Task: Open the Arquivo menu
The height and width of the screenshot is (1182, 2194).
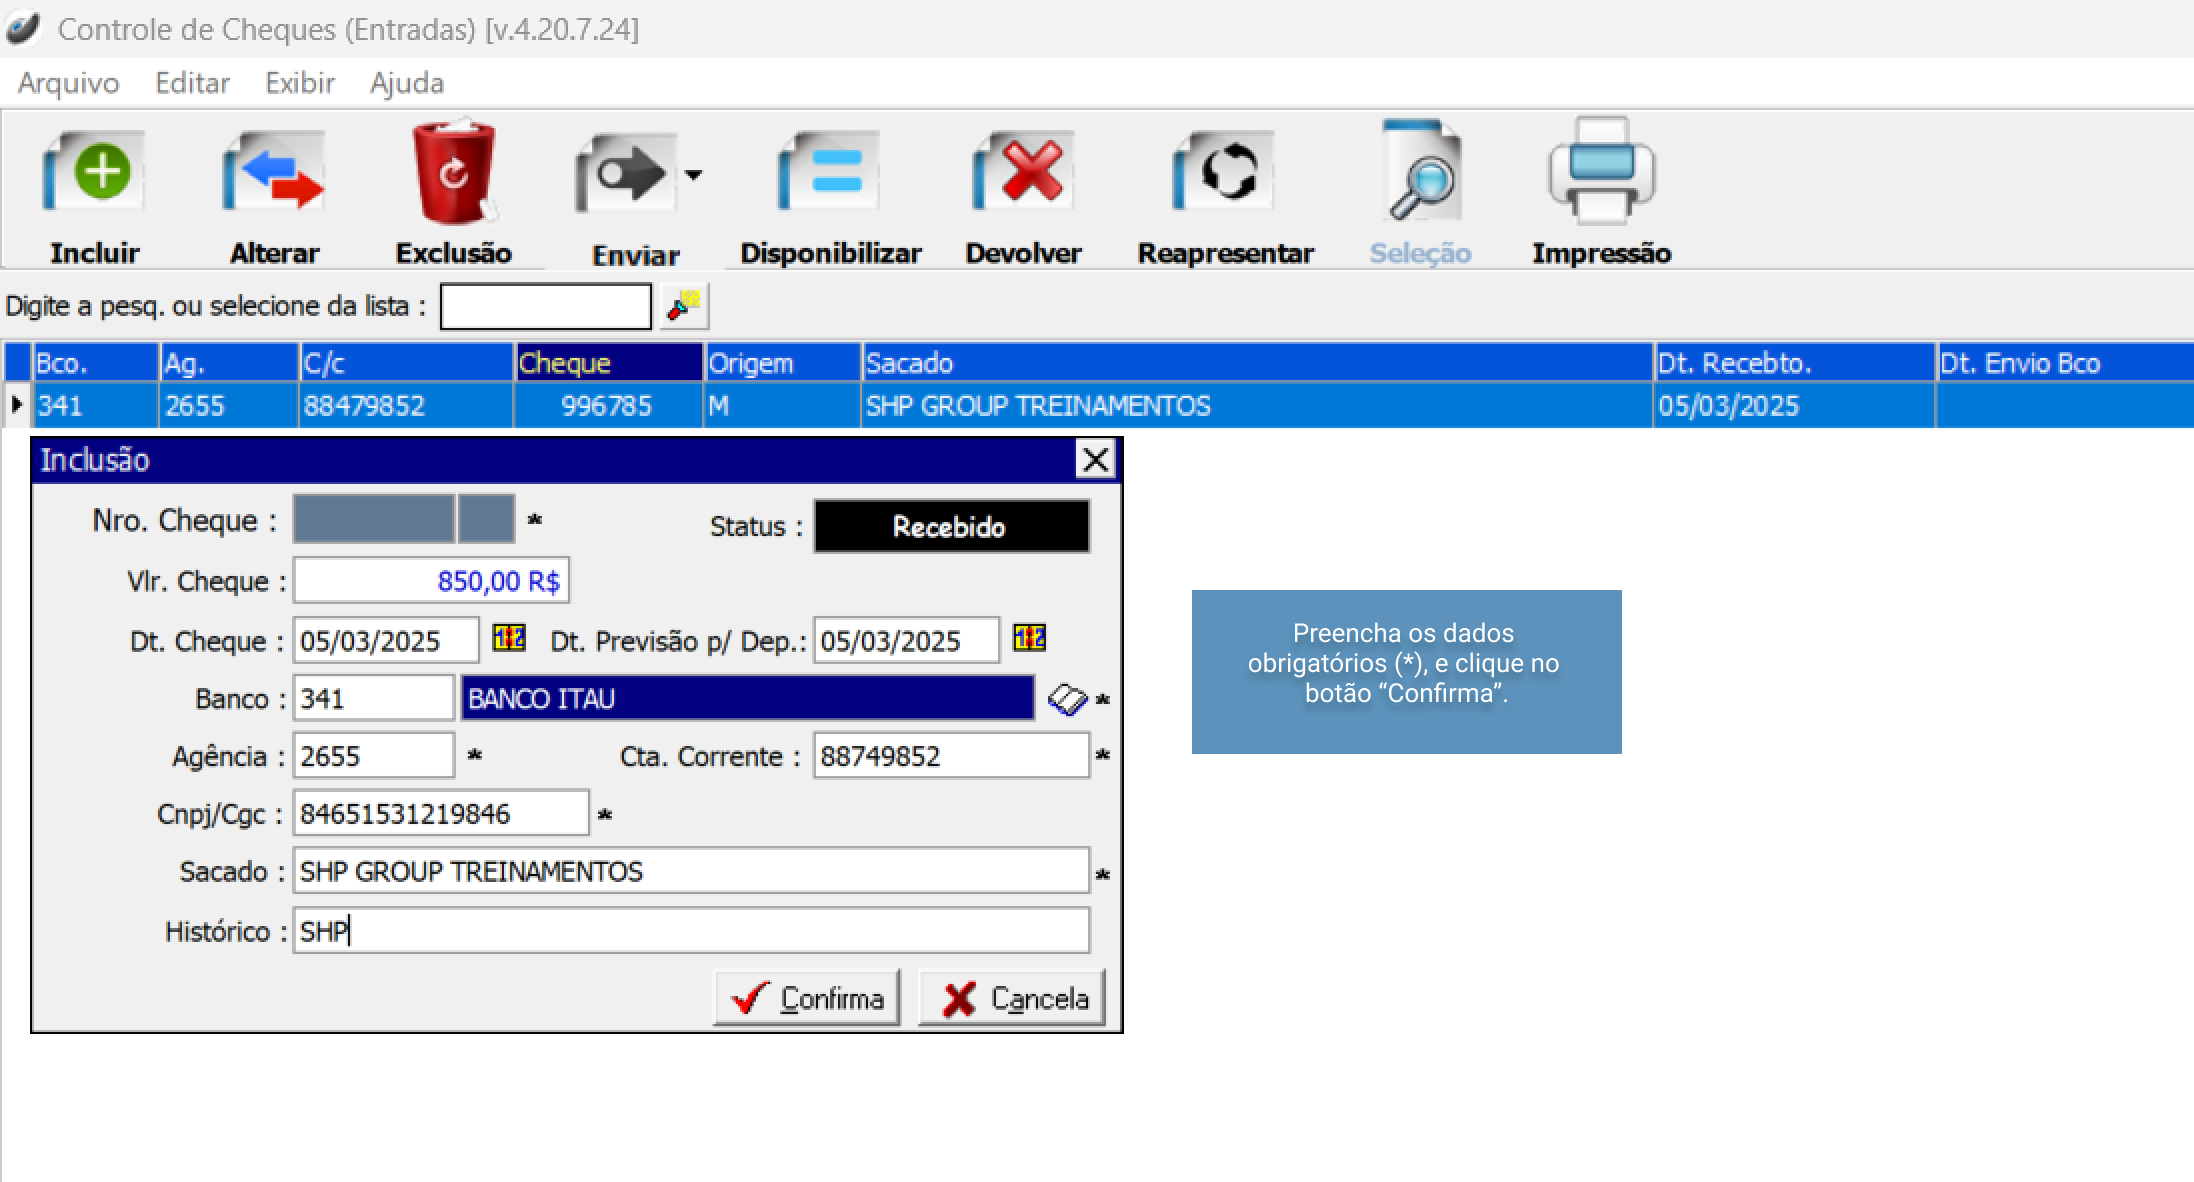Action: (x=68, y=83)
